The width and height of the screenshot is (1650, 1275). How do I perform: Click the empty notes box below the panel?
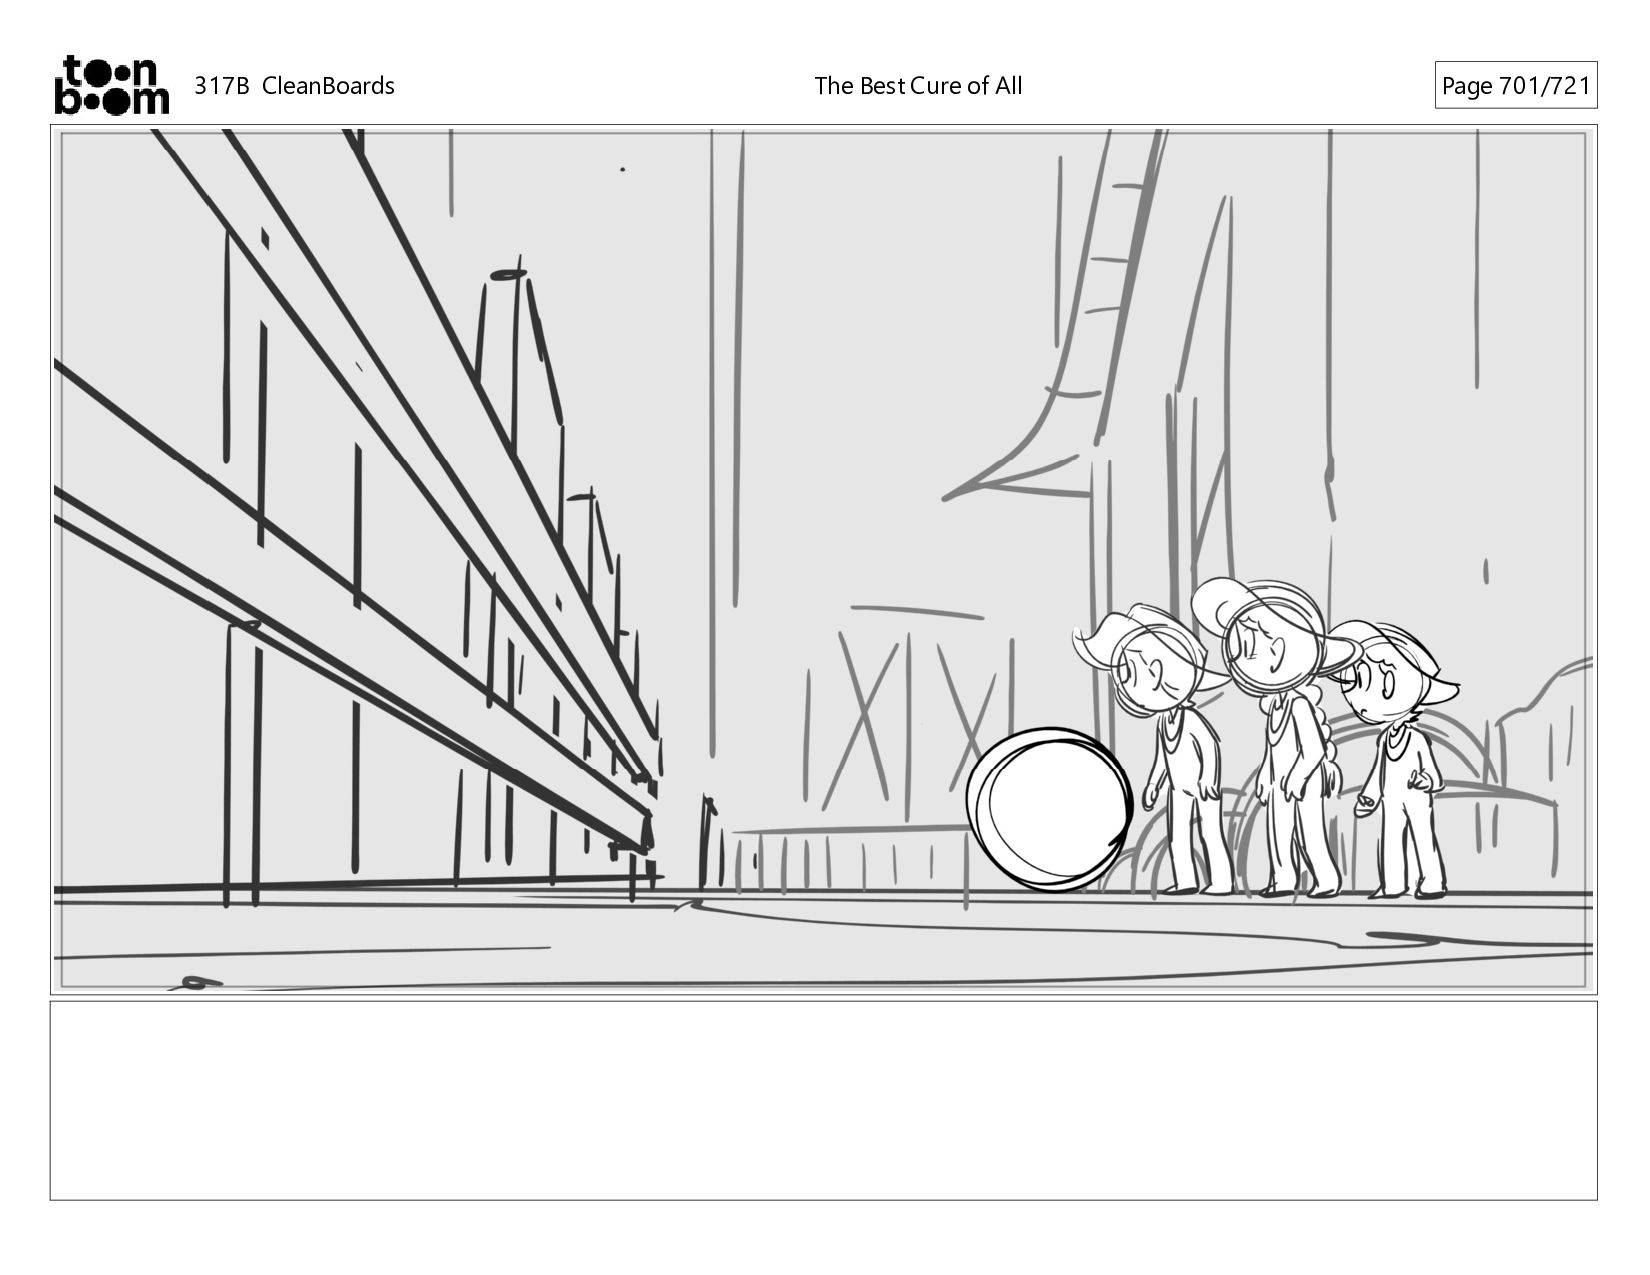pos(824,1100)
